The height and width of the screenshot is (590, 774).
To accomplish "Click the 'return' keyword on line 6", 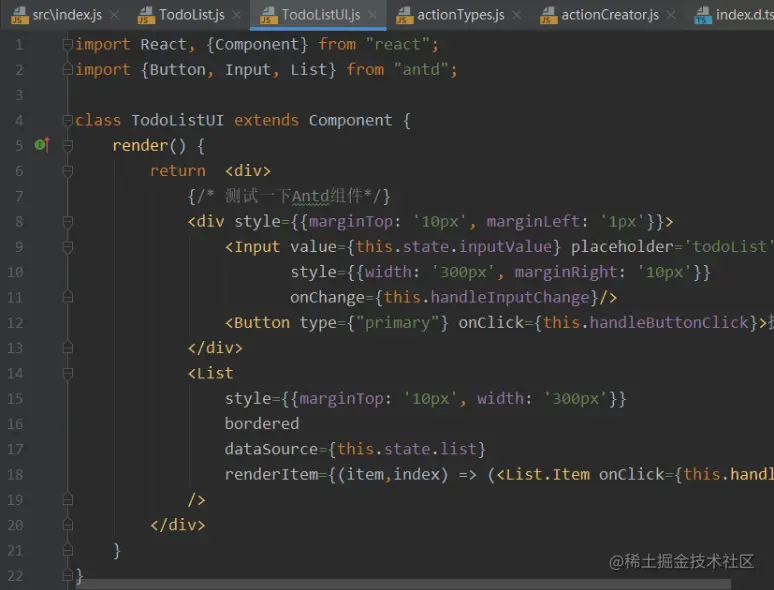I will [178, 171].
